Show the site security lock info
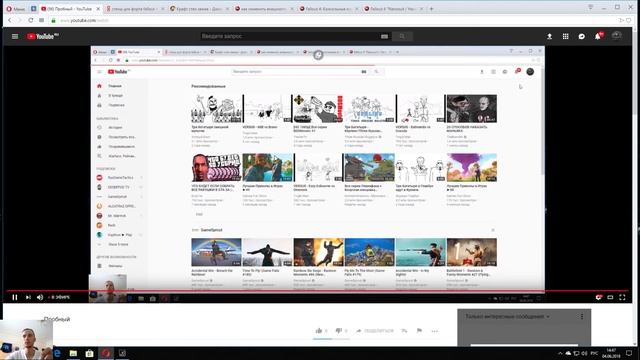Viewport: 640px width, 360px height. (x=53, y=20)
